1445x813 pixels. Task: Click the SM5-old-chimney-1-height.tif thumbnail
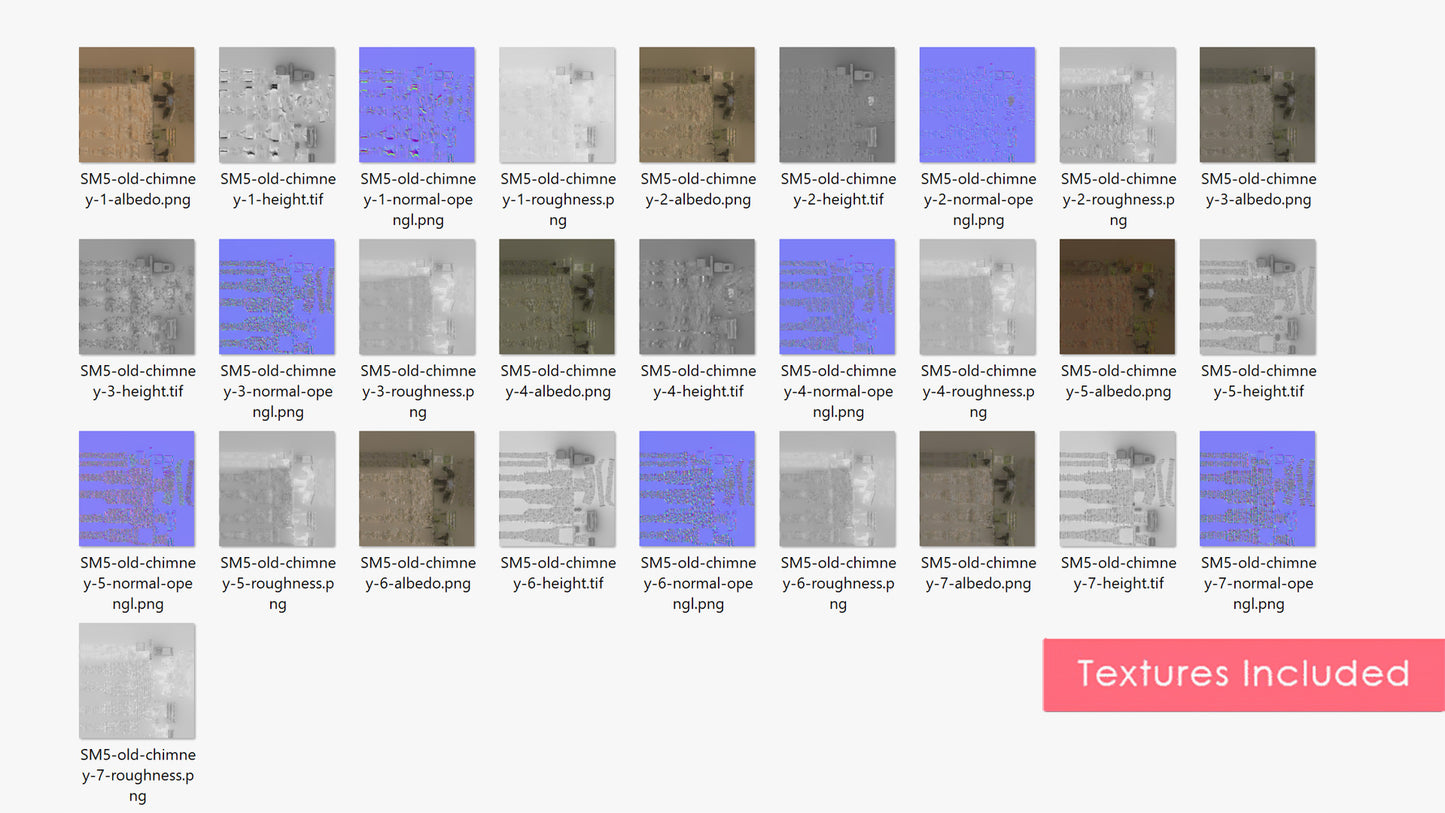point(277,105)
